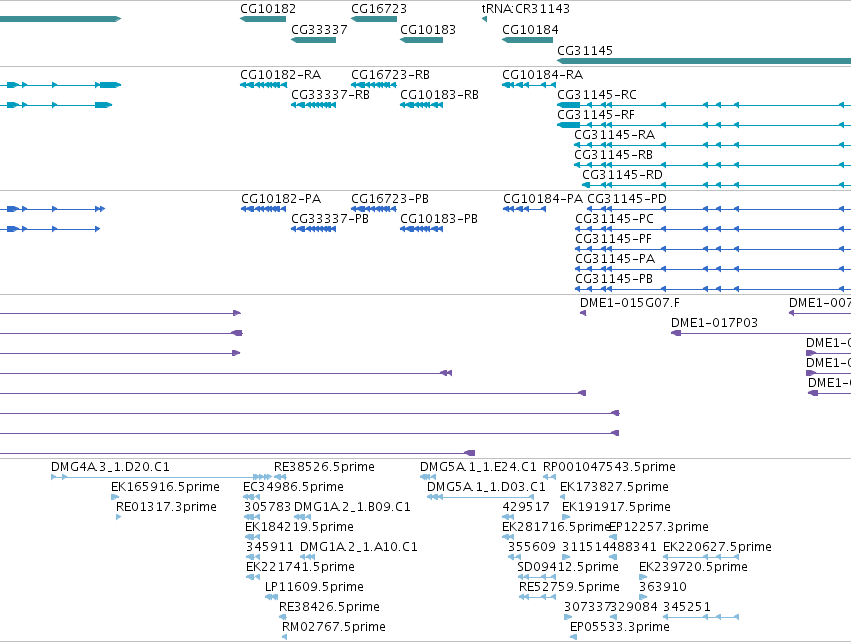Screen dimensions: 851x642
Task: Select protein CG33337-PB
Action: point(330,219)
